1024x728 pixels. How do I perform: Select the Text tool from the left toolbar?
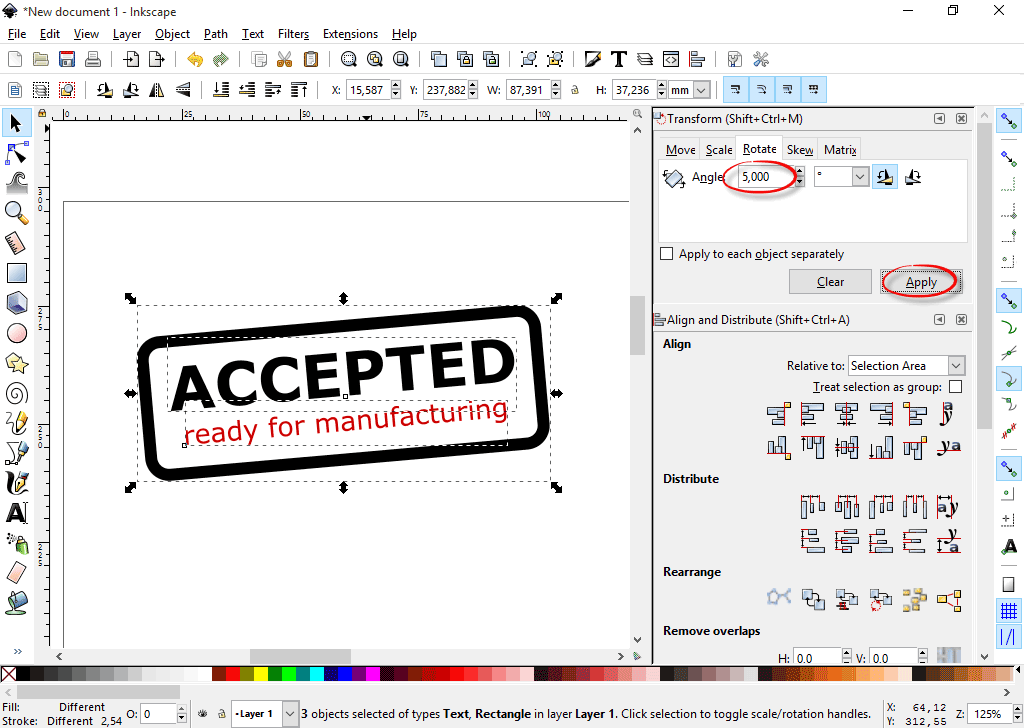click(15, 513)
